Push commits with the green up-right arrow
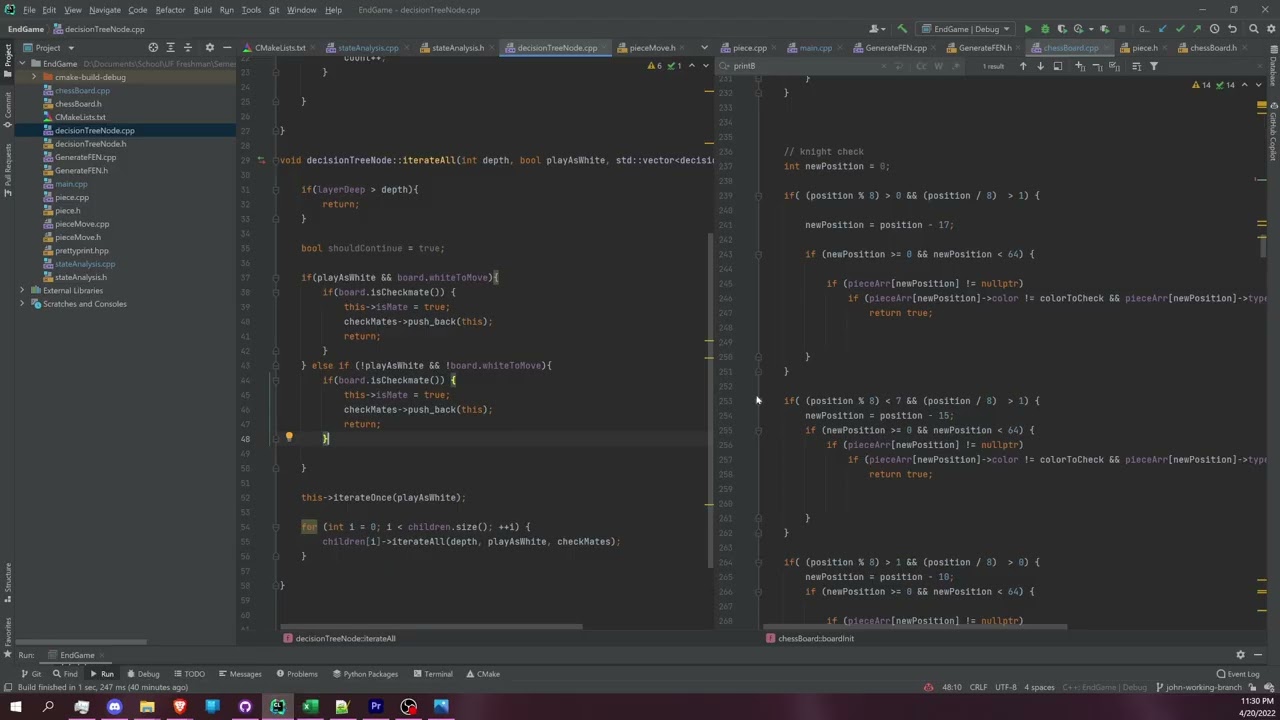Viewport: 1280px width, 720px height. (1197, 29)
